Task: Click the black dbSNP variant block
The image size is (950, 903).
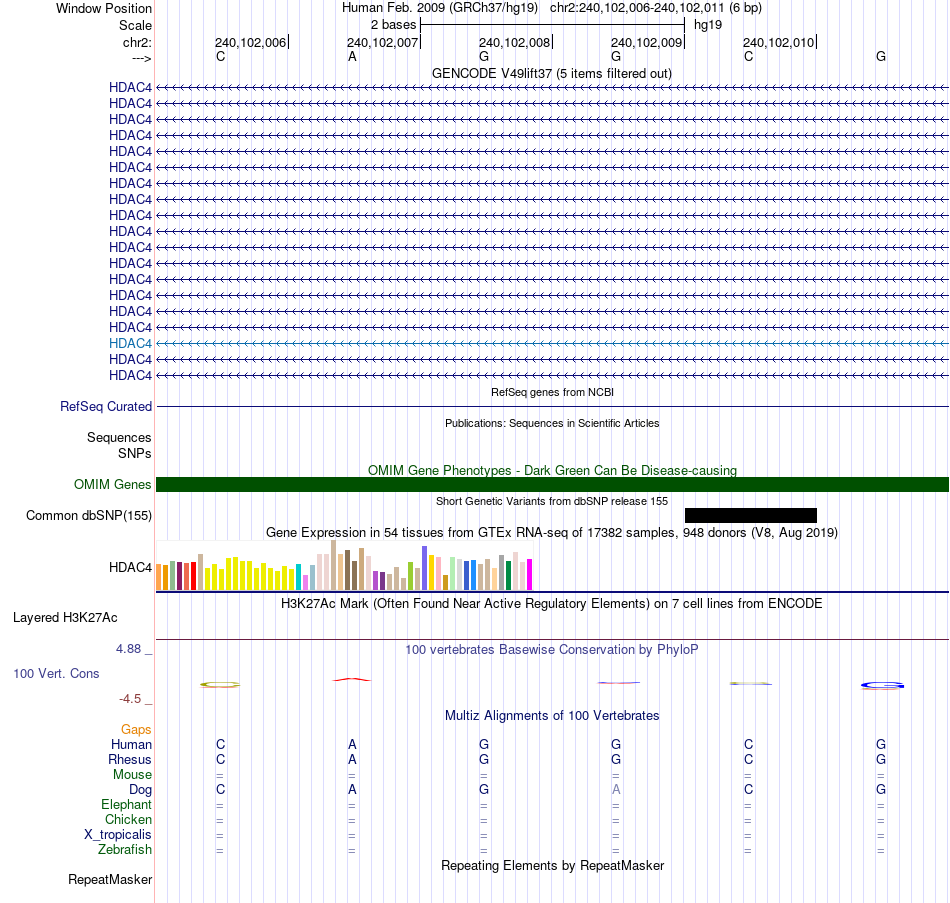Action: (x=751, y=516)
